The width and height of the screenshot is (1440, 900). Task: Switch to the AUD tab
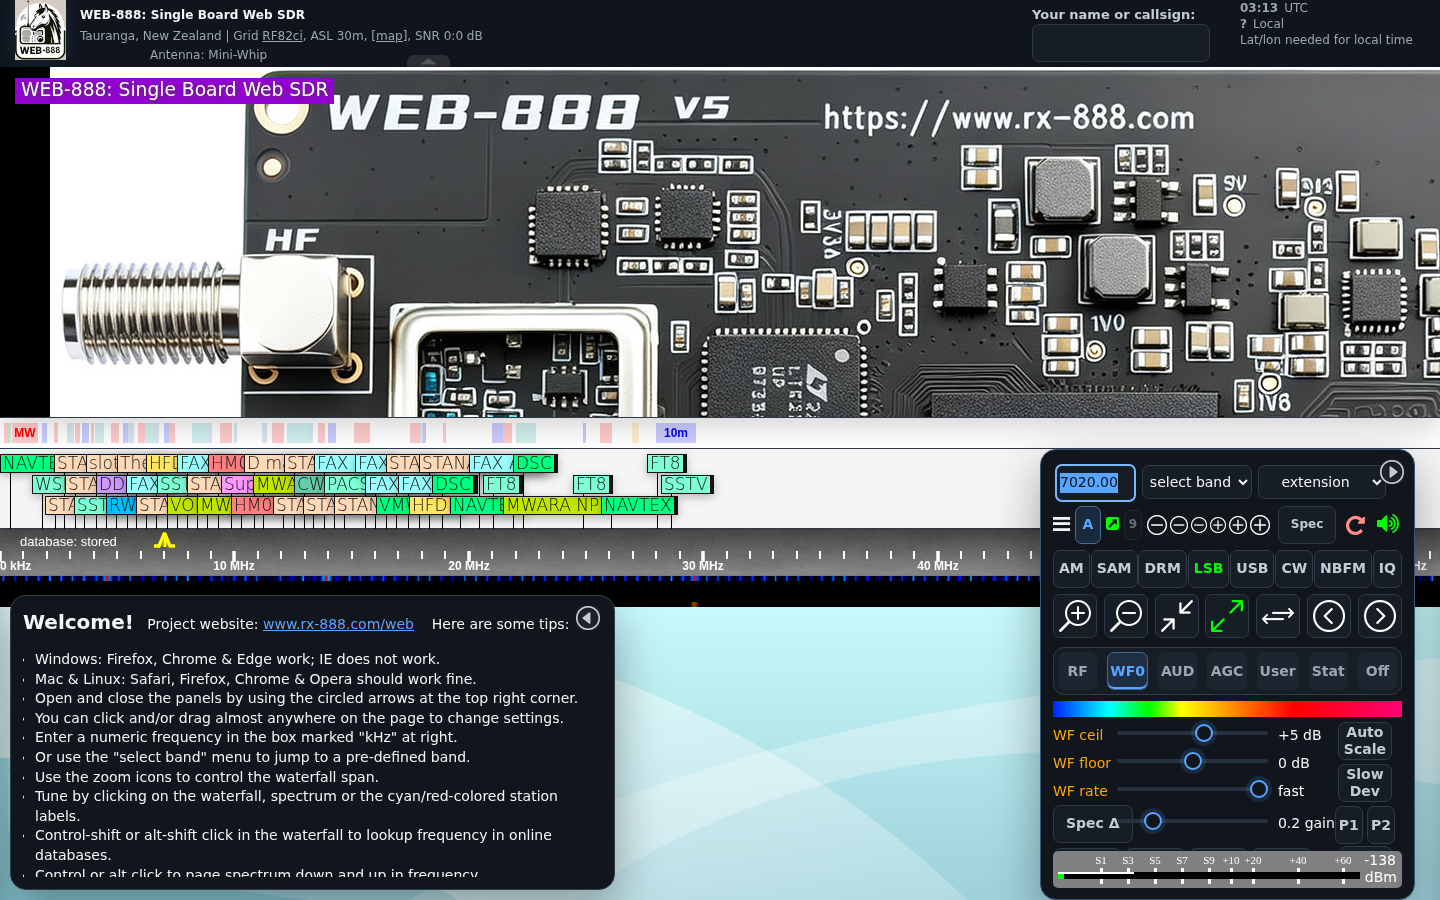click(x=1177, y=671)
